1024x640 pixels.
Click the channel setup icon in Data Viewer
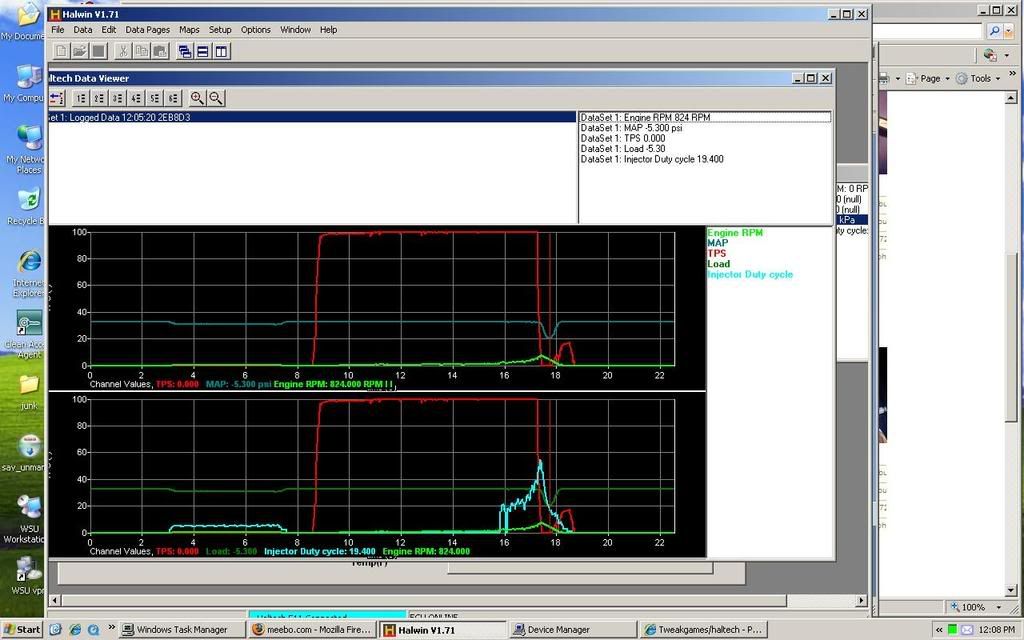[56, 98]
